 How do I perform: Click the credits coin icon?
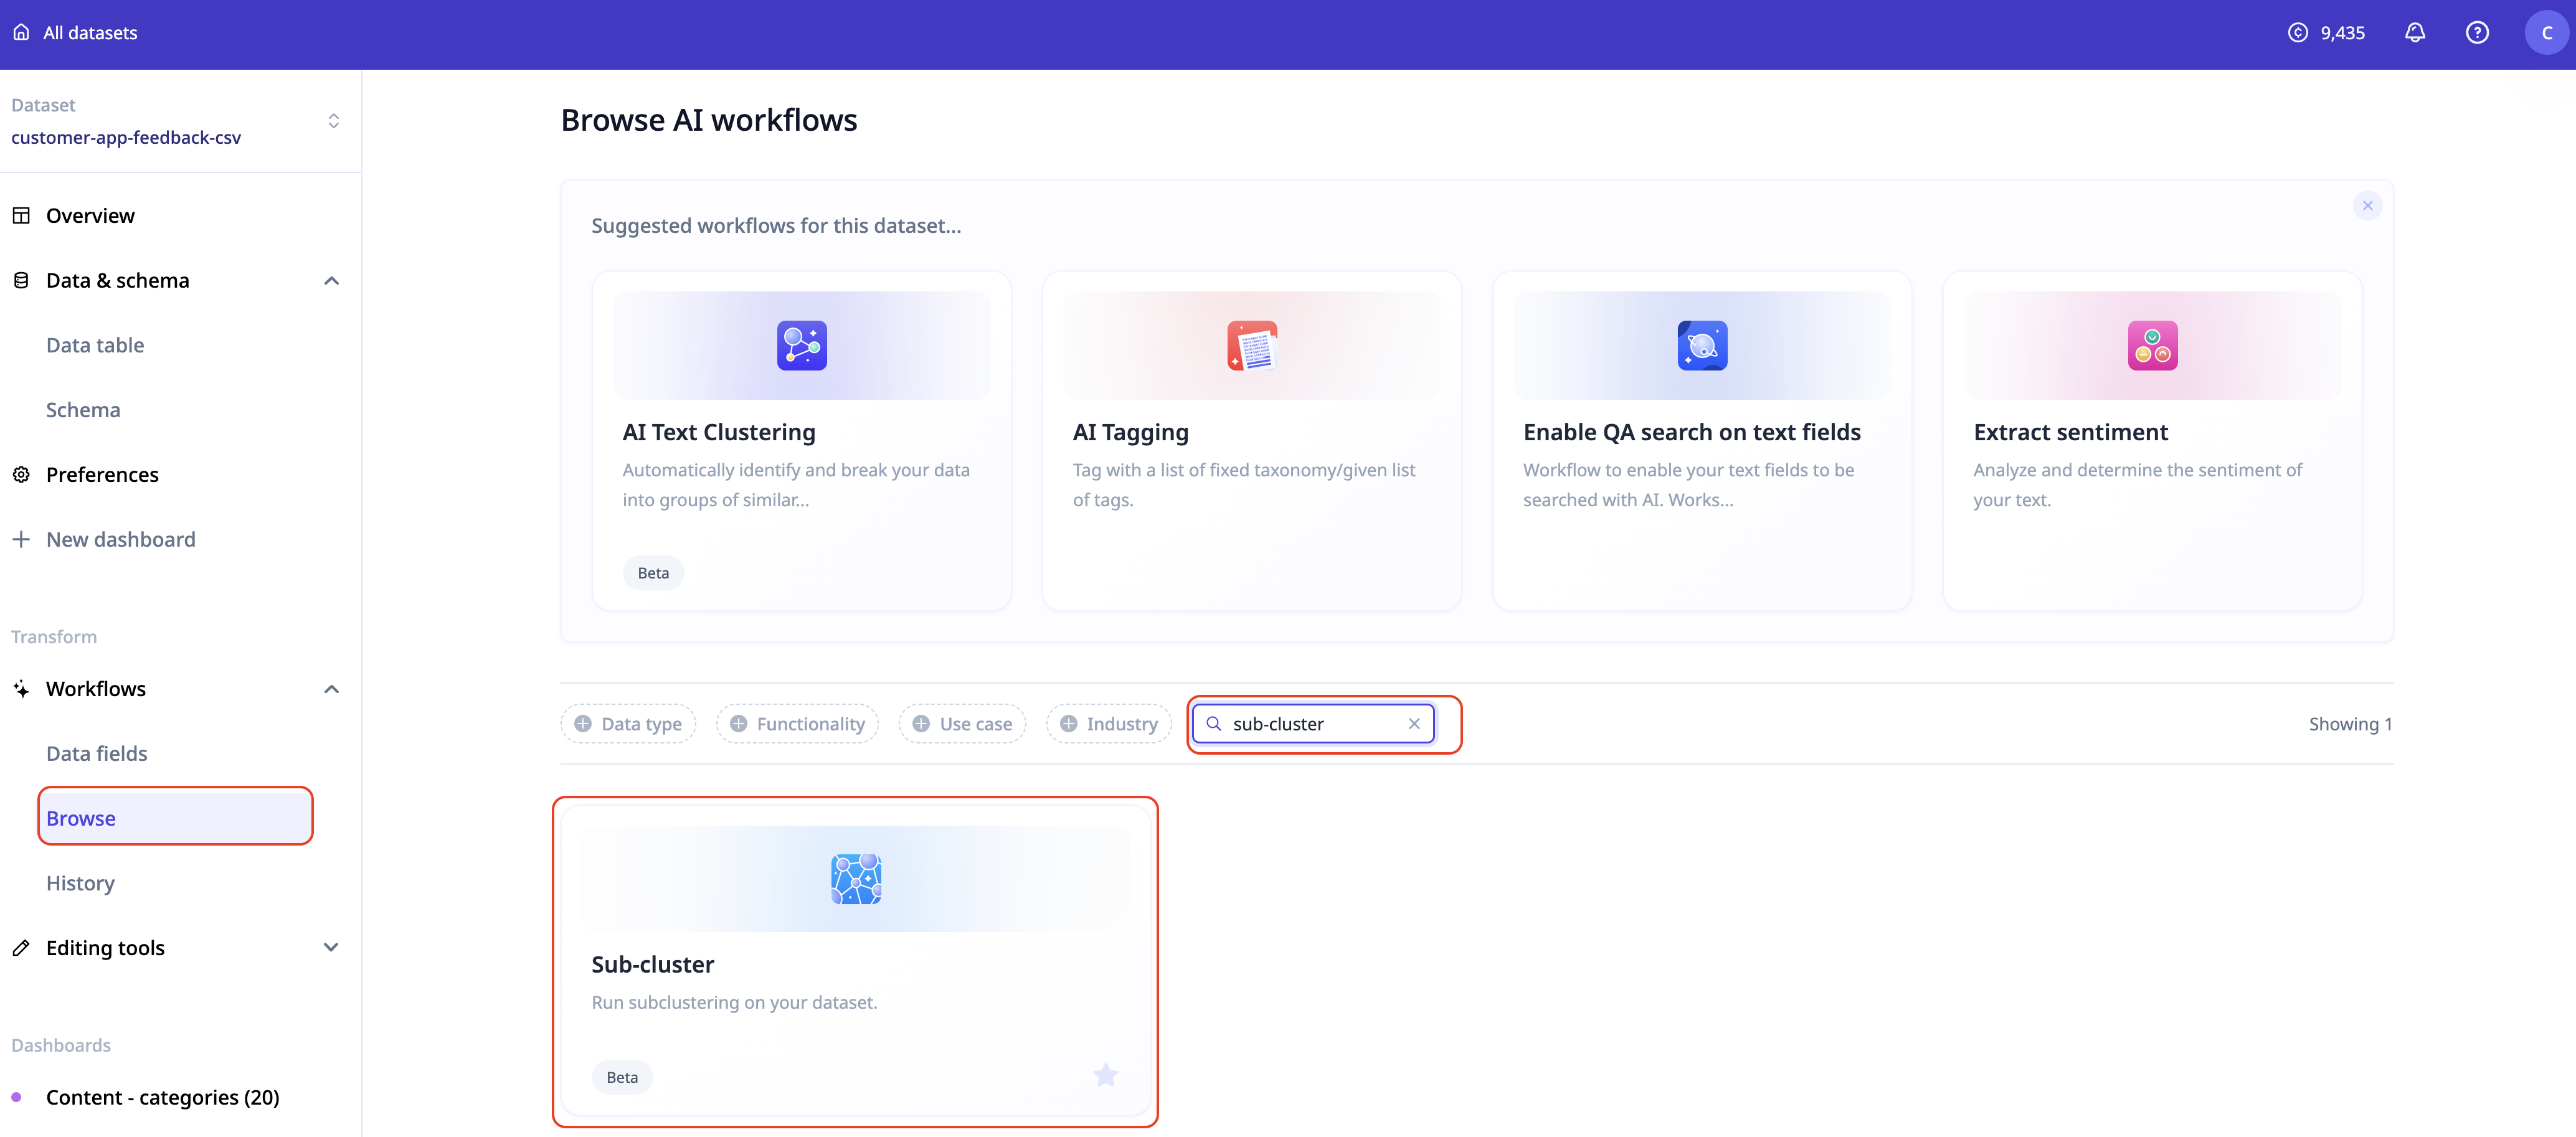[x=2297, y=33]
